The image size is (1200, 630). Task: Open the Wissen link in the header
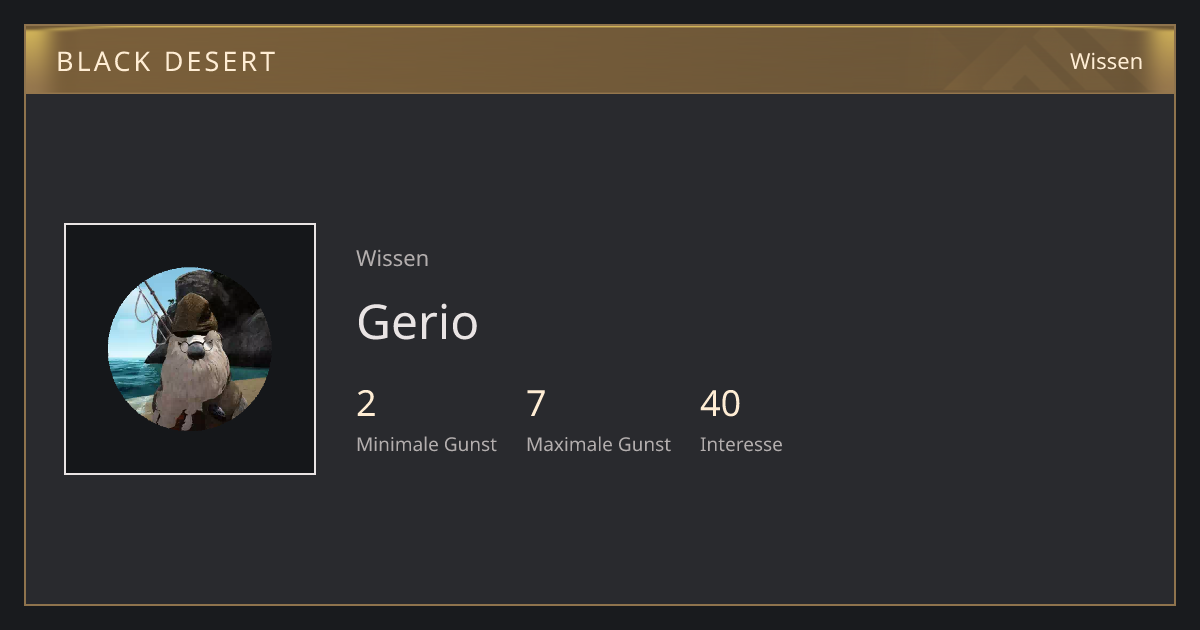[1106, 61]
